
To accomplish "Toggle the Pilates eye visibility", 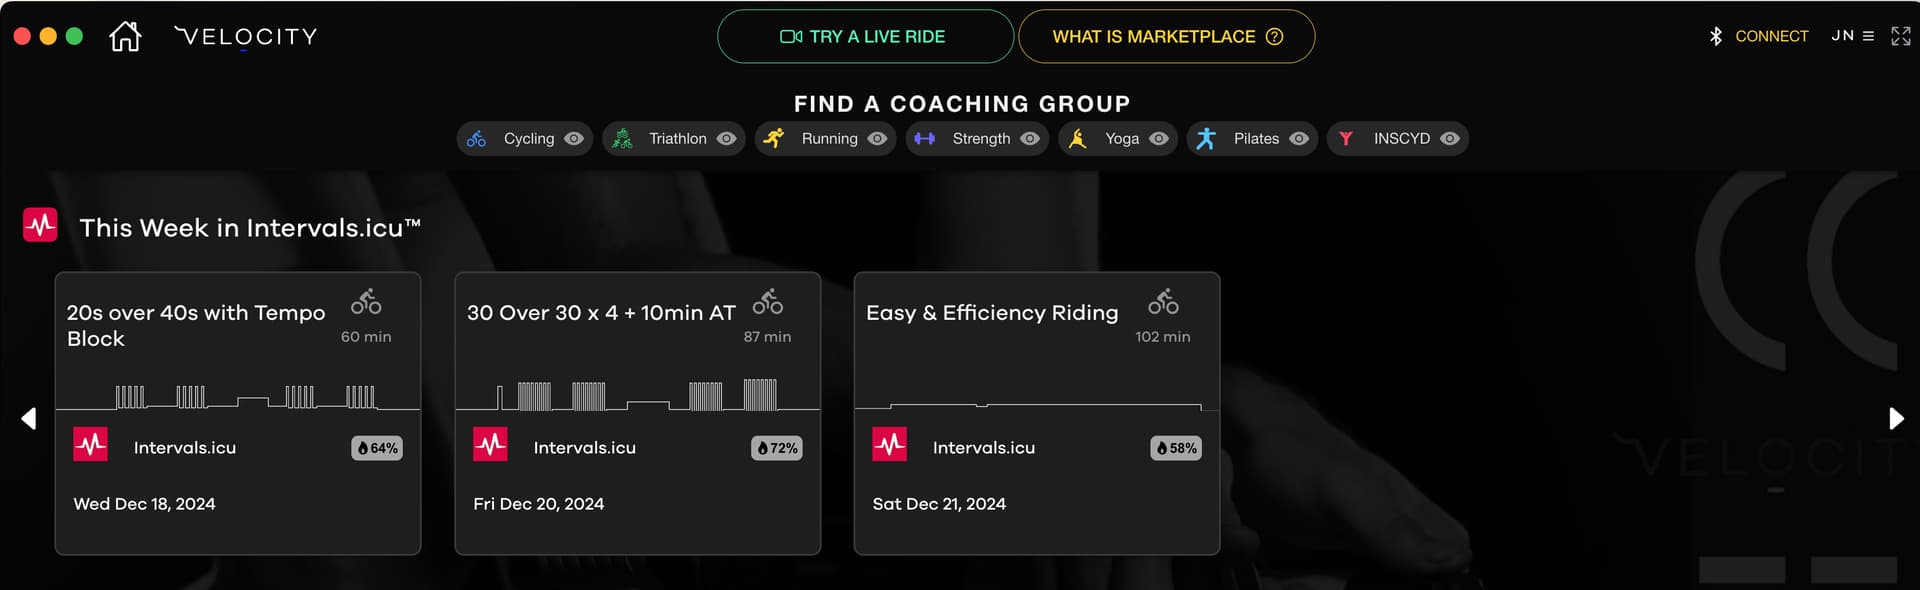I will 1299,139.
